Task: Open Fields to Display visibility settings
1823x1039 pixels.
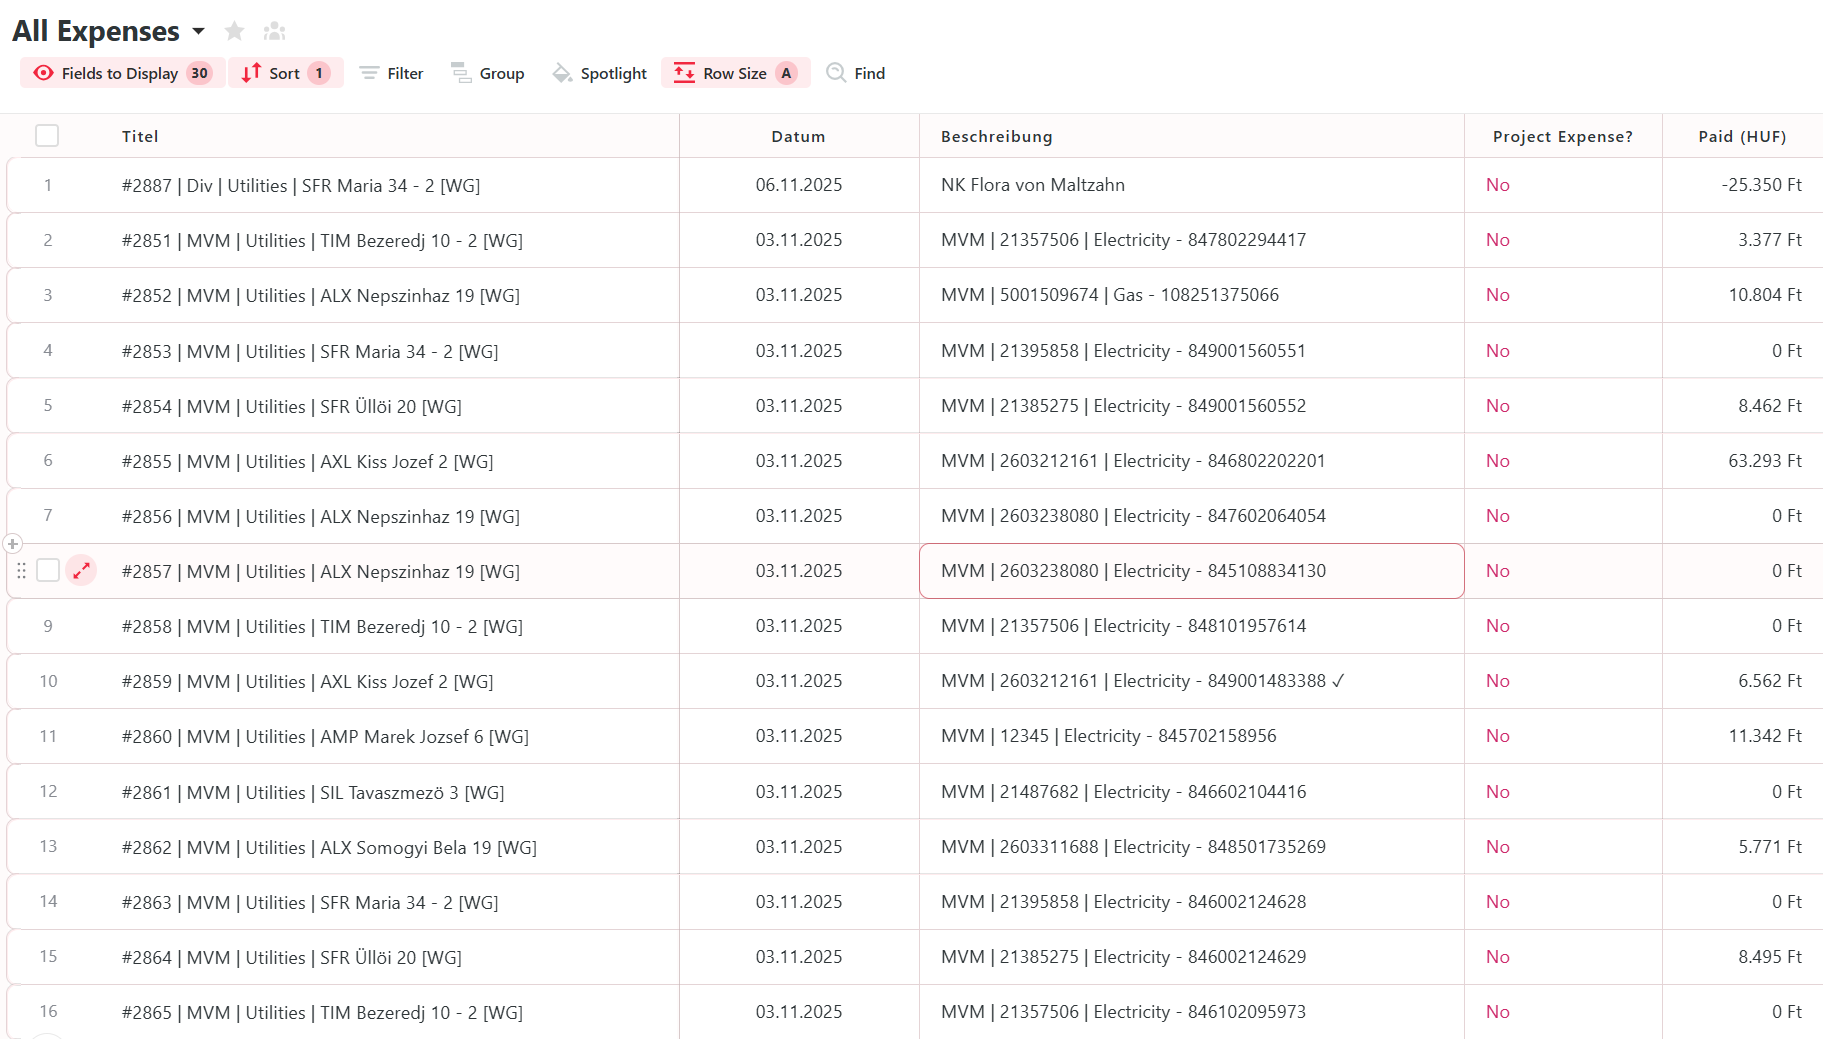Action: click(x=122, y=73)
